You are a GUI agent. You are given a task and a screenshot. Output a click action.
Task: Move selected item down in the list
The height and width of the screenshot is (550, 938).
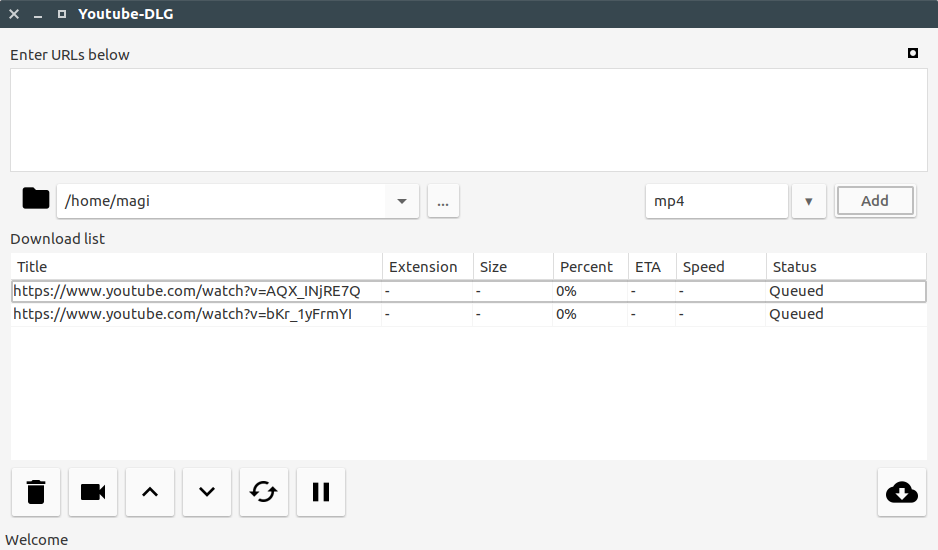(x=207, y=492)
